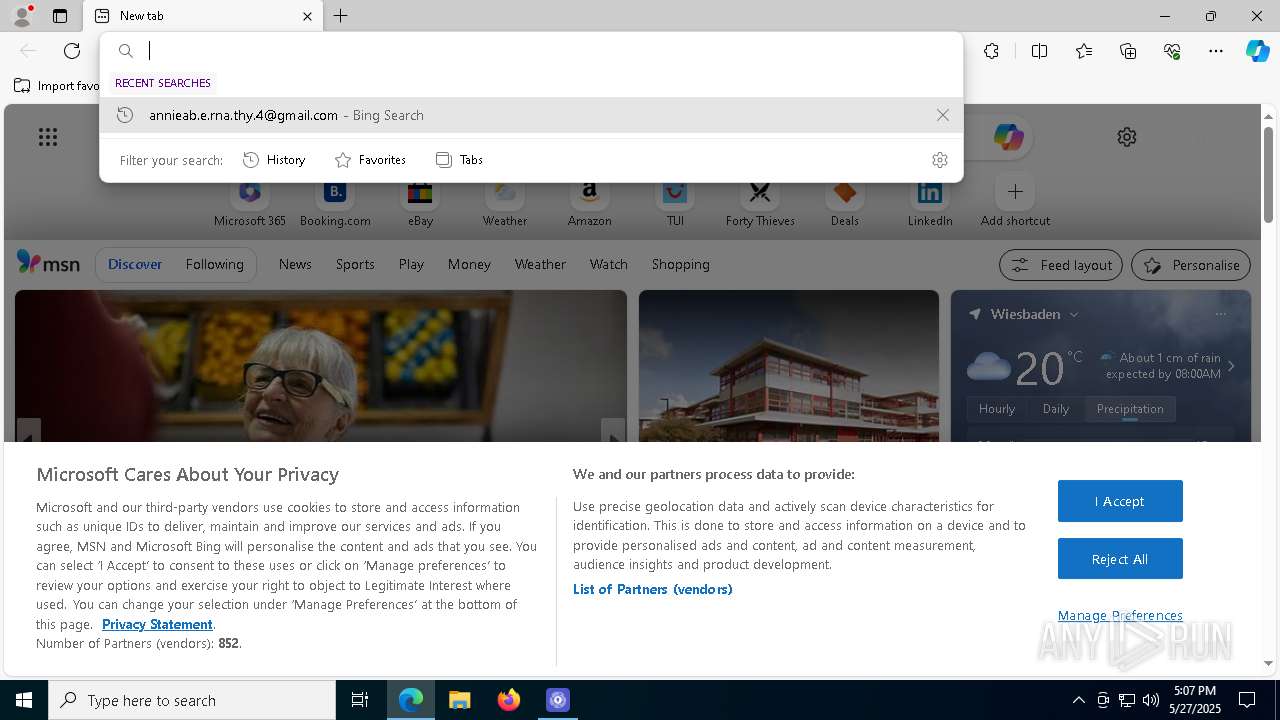Launch Copilot sidebar icon
1280x720 pixels.
(x=1257, y=51)
